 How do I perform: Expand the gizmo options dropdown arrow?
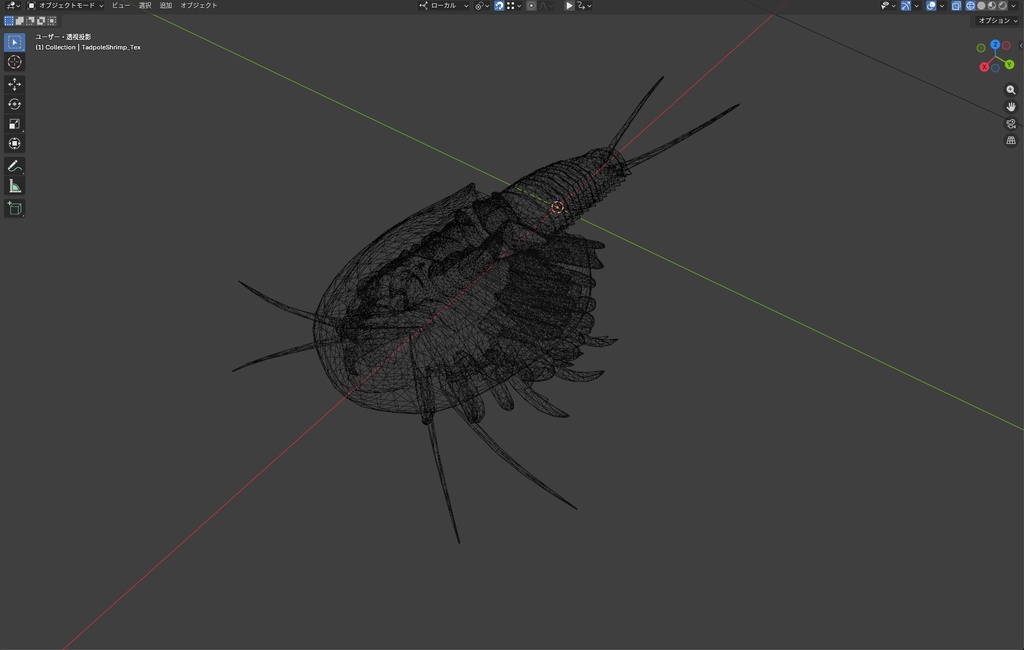pos(917,5)
